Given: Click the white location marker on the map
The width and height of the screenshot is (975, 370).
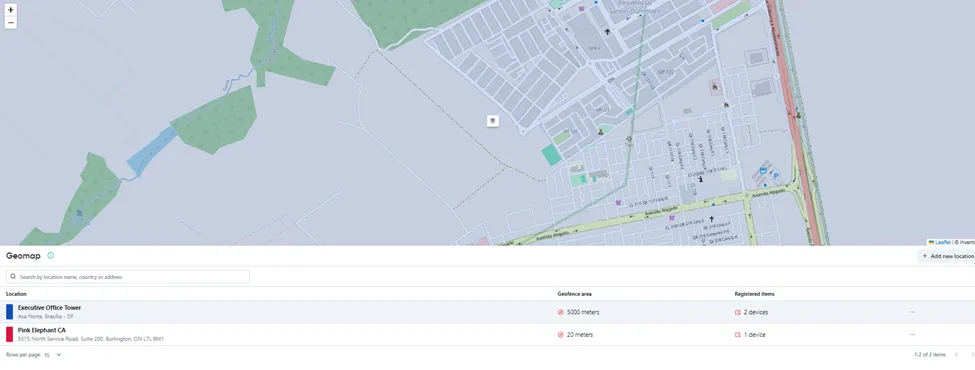Looking at the screenshot, I should 492,121.
